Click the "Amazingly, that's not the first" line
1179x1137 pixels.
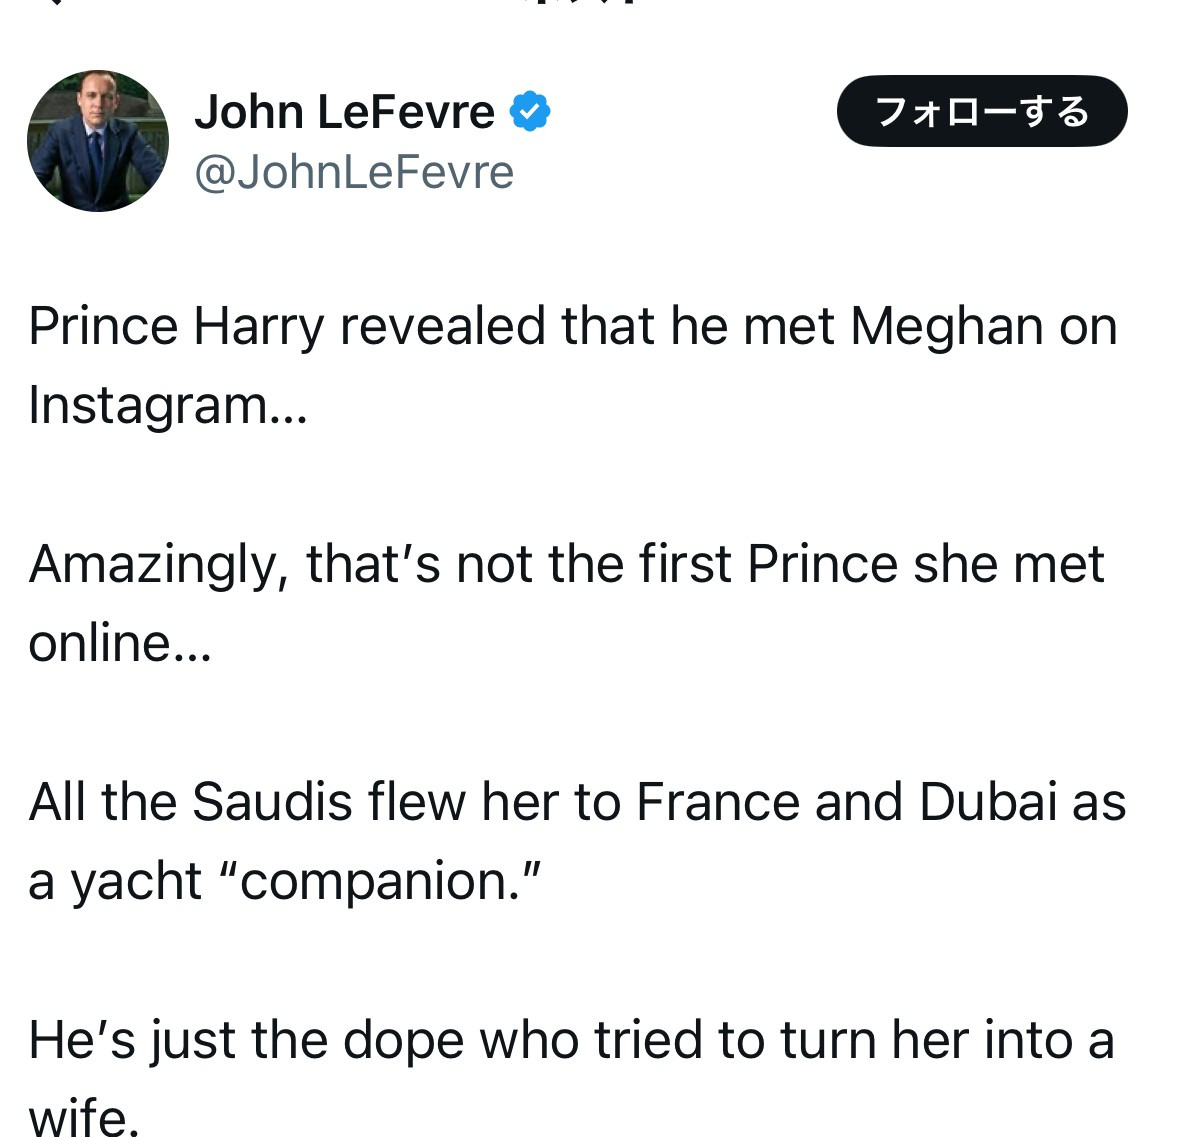click(x=566, y=564)
